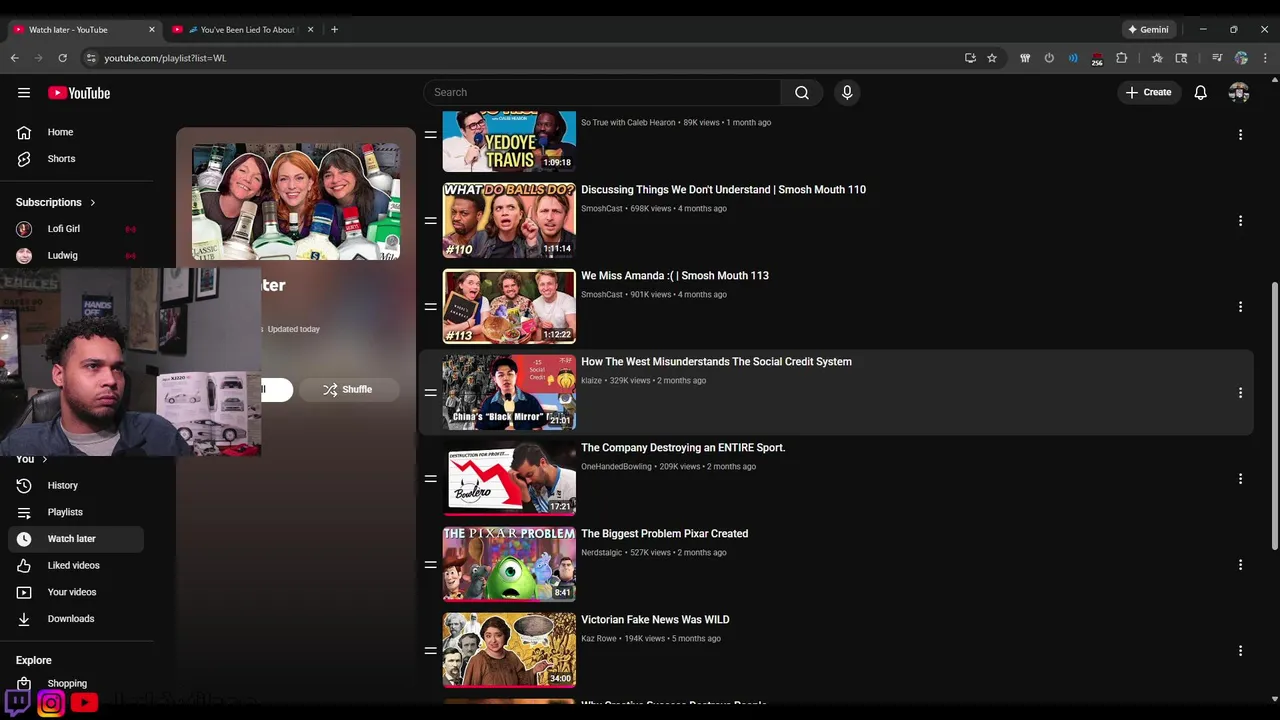
Task: Open The Biggest Problem Pixar Created title
Action: coord(665,534)
